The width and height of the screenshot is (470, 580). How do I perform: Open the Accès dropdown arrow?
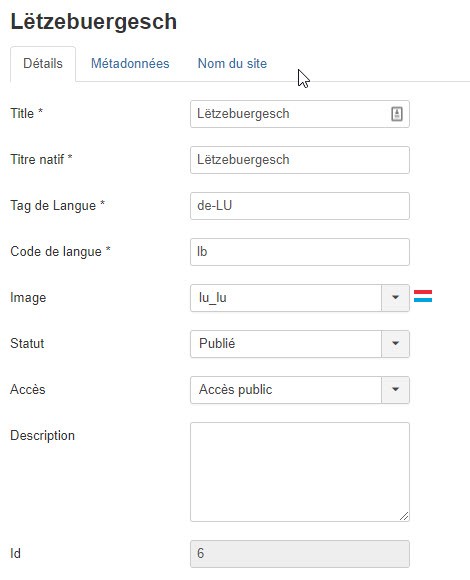tap(395, 390)
